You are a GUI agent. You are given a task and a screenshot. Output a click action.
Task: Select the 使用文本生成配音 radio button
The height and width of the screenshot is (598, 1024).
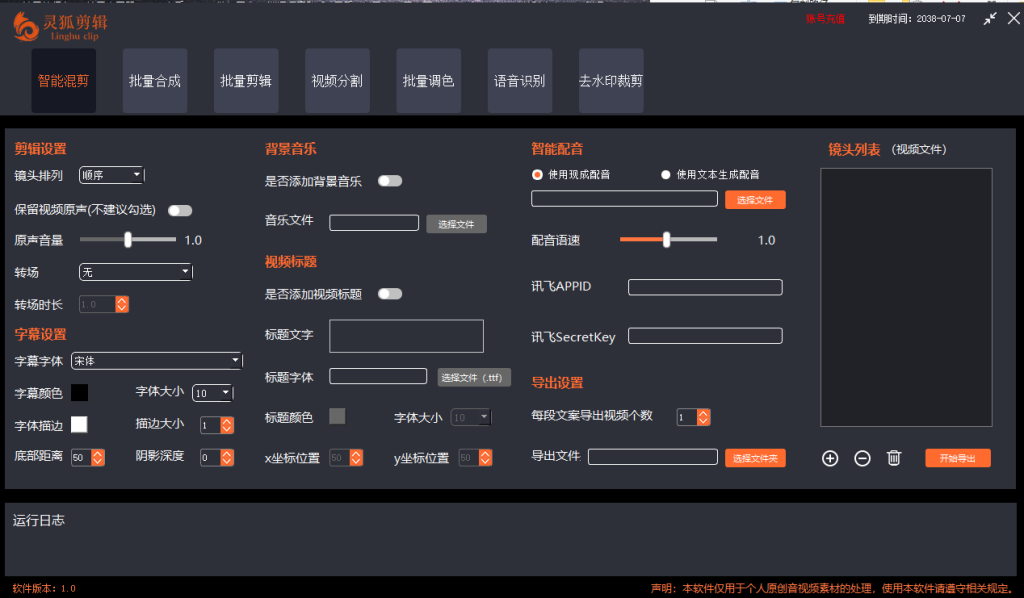pyautogui.click(x=666, y=175)
